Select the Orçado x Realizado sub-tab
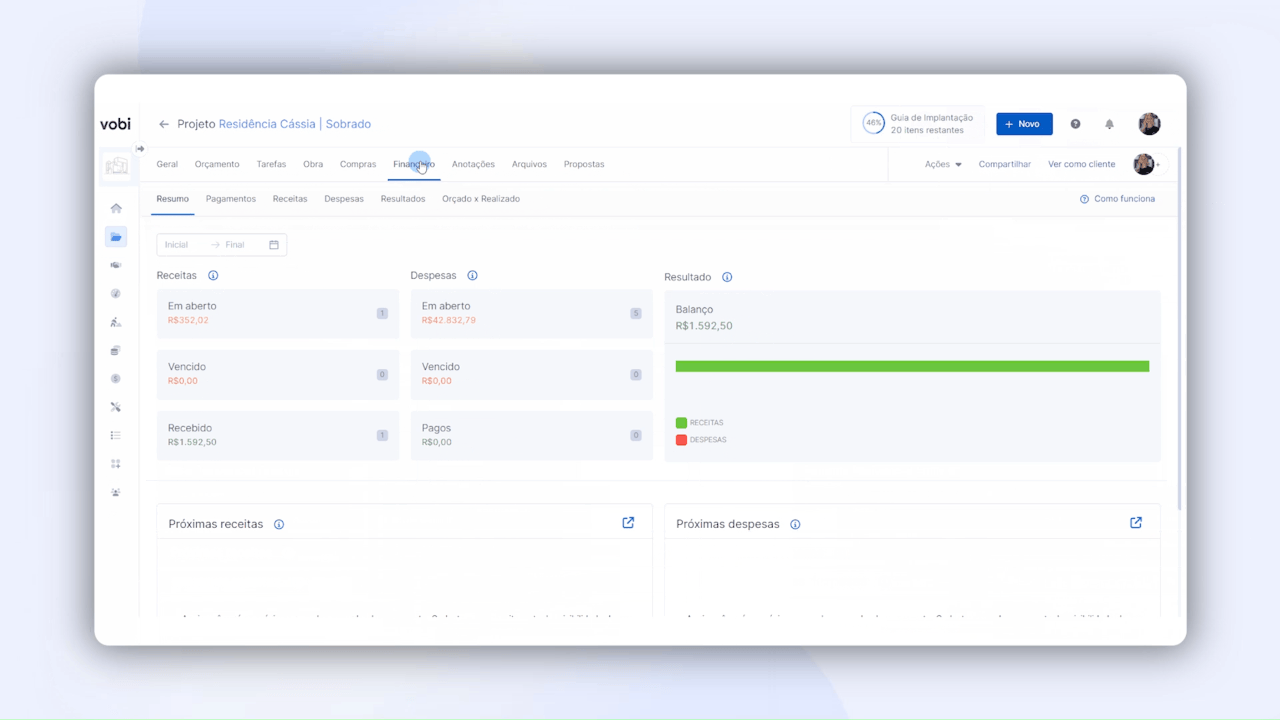Viewport: 1280px width, 720px height. [481, 199]
